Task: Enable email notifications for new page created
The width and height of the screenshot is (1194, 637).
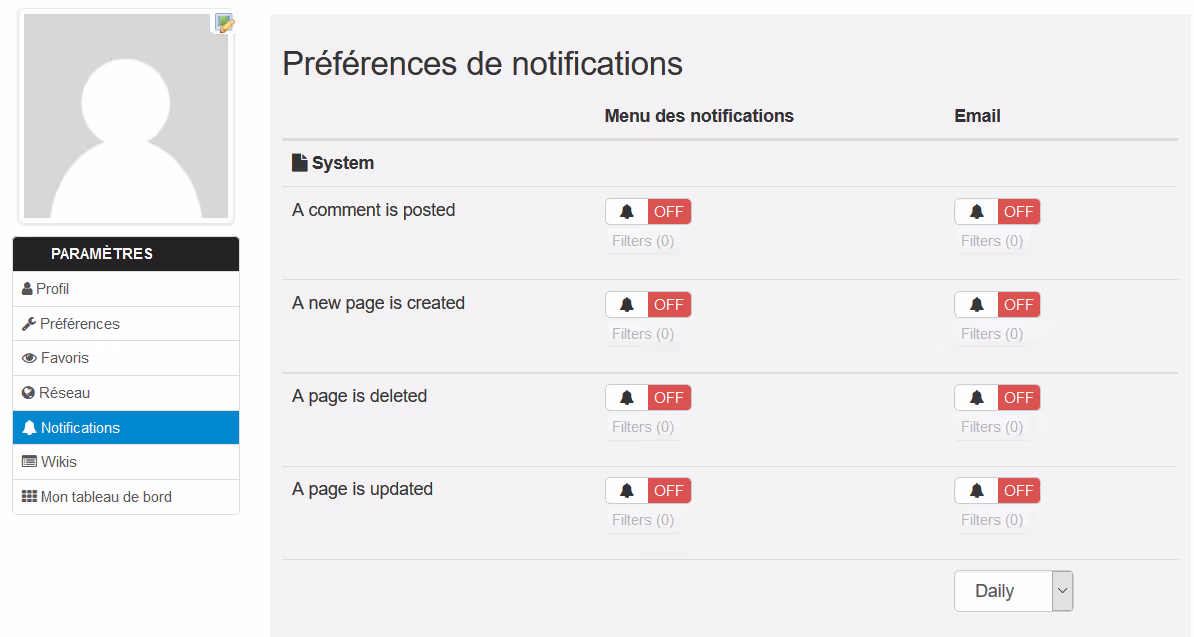Action: coord(997,305)
